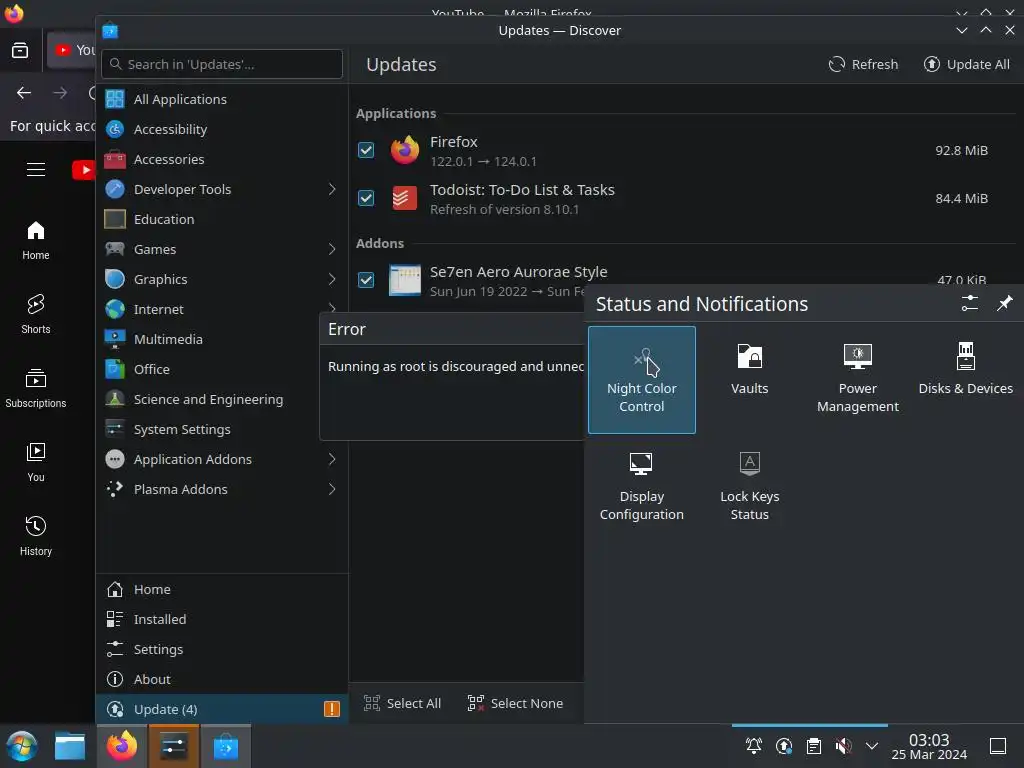This screenshot has height=768, width=1024.
Task: Open file manager from taskbar
Action: 70,746
